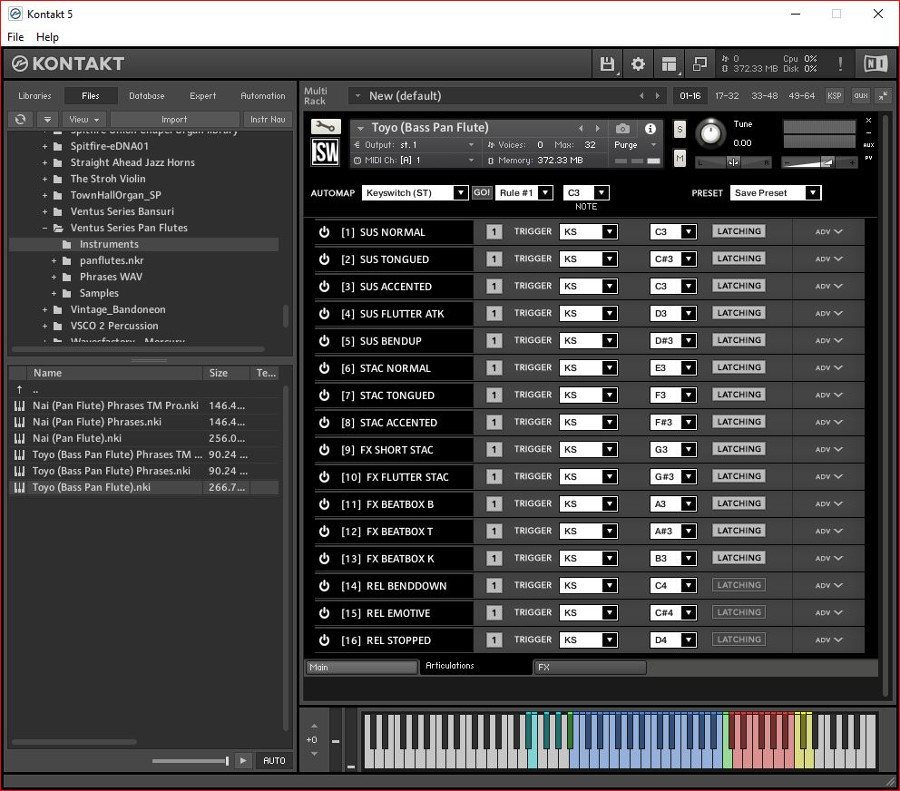The height and width of the screenshot is (791, 900).
Task: Select next instrument preset arrow
Action: coord(598,128)
